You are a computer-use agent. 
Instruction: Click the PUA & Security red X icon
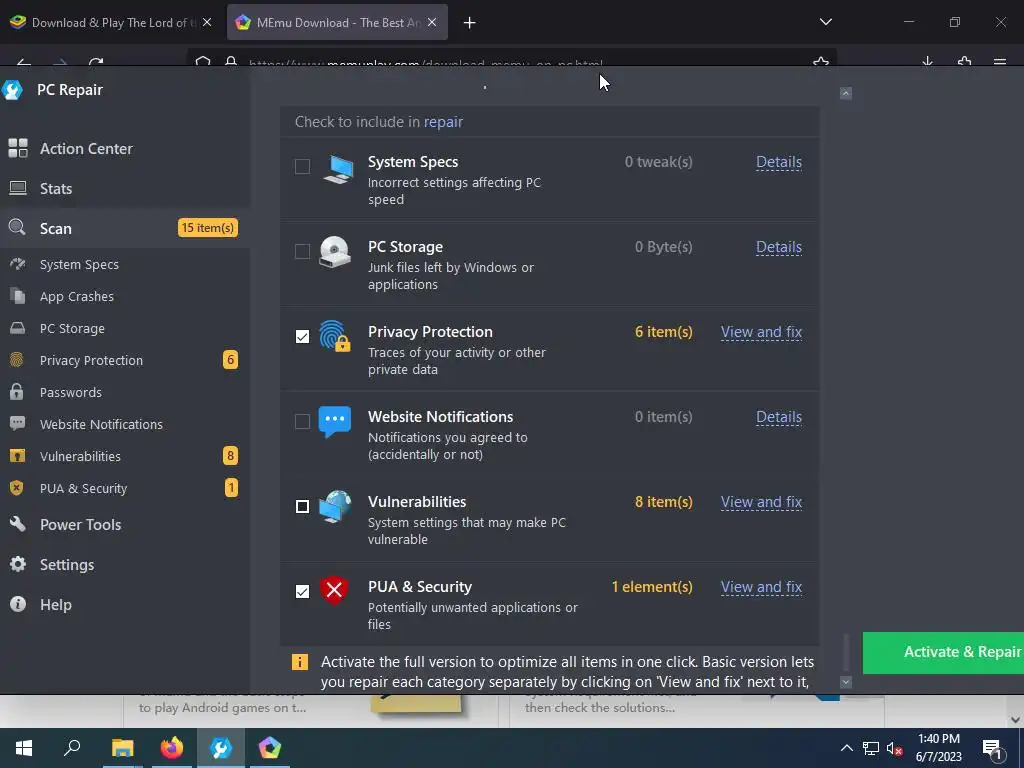pyautogui.click(x=334, y=590)
